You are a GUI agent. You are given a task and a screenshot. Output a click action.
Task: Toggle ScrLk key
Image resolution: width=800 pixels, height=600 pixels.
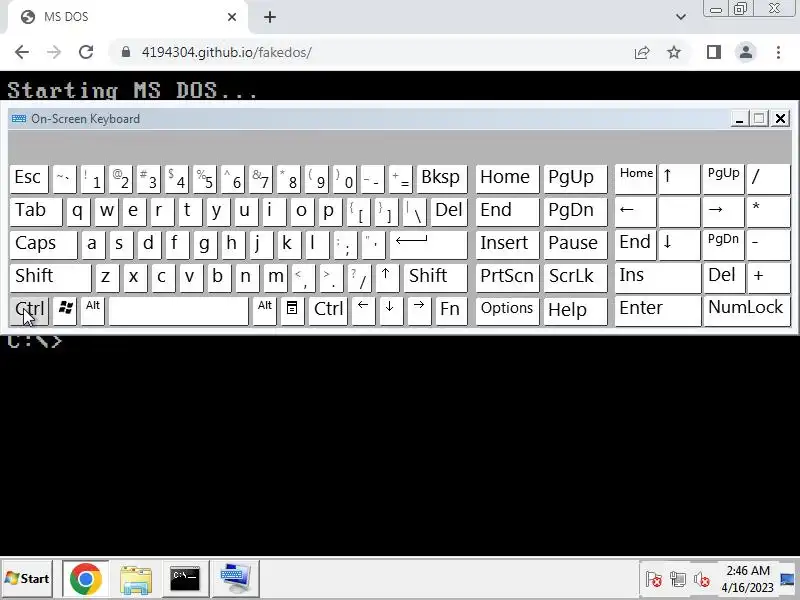pos(576,278)
